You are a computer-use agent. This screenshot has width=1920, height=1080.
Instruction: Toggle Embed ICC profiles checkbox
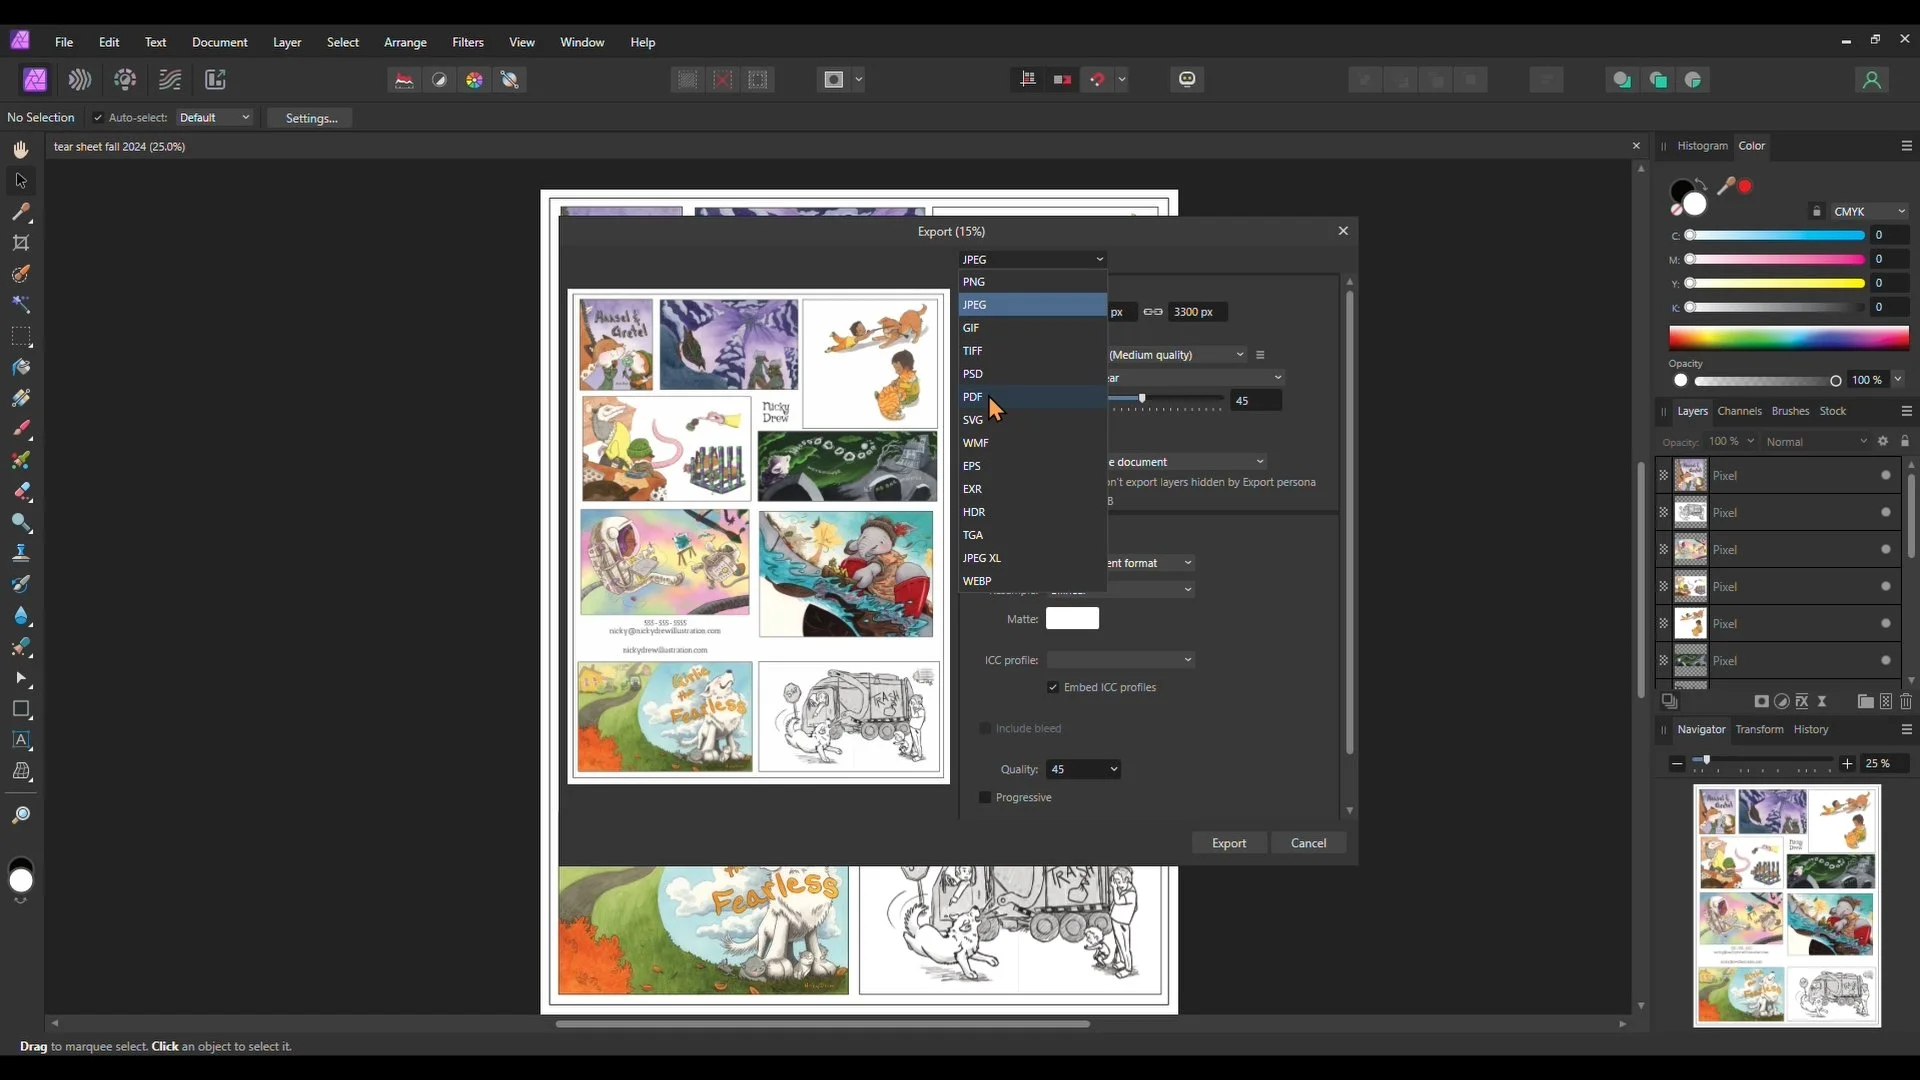[1053, 688]
